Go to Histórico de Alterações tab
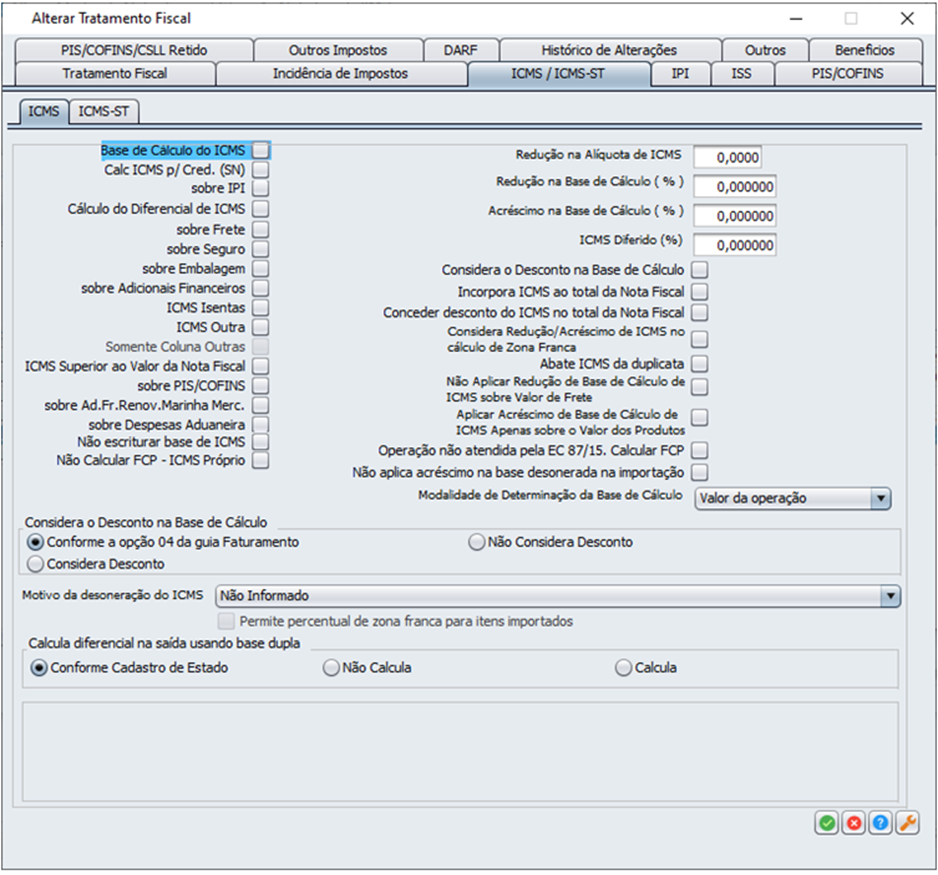Image resolution: width=938 pixels, height=875 pixels. coord(610,50)
